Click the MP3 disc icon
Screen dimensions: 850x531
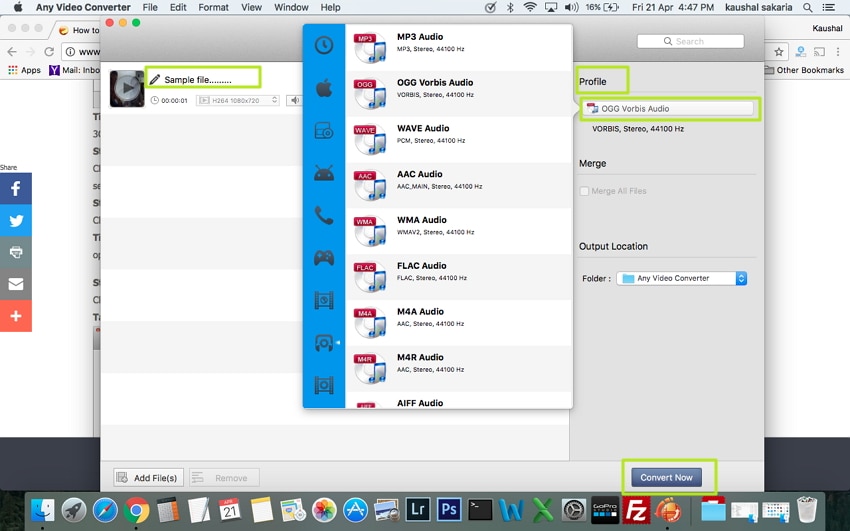coord(370,48)
